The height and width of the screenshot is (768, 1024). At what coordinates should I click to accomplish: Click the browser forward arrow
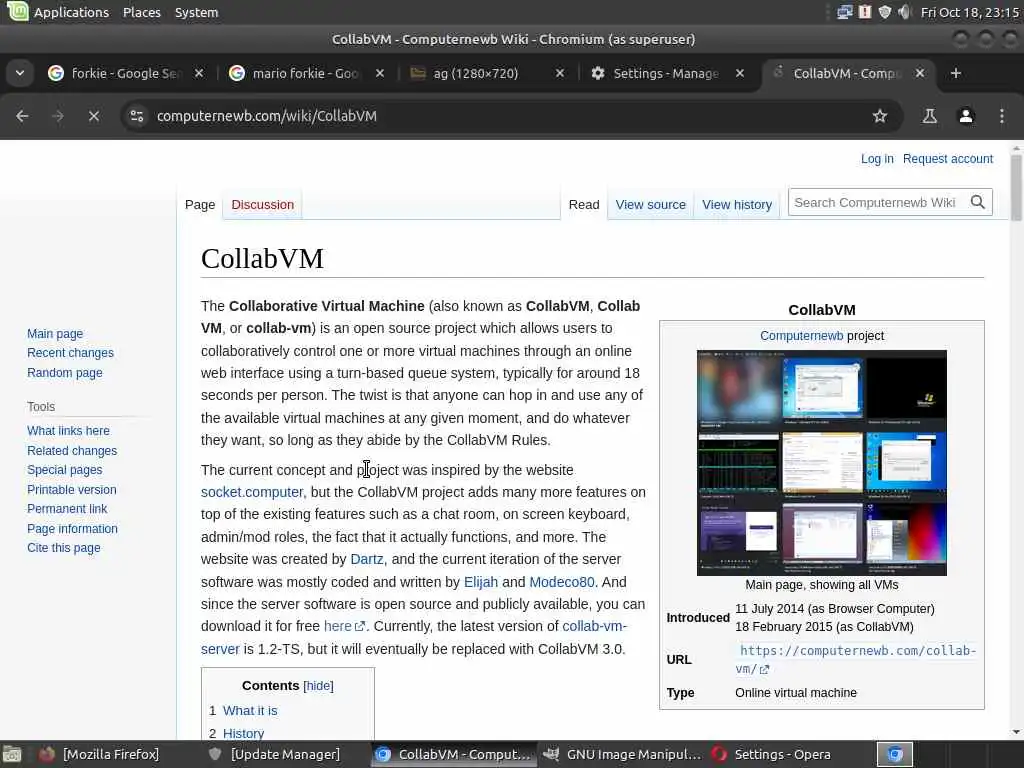58,116
